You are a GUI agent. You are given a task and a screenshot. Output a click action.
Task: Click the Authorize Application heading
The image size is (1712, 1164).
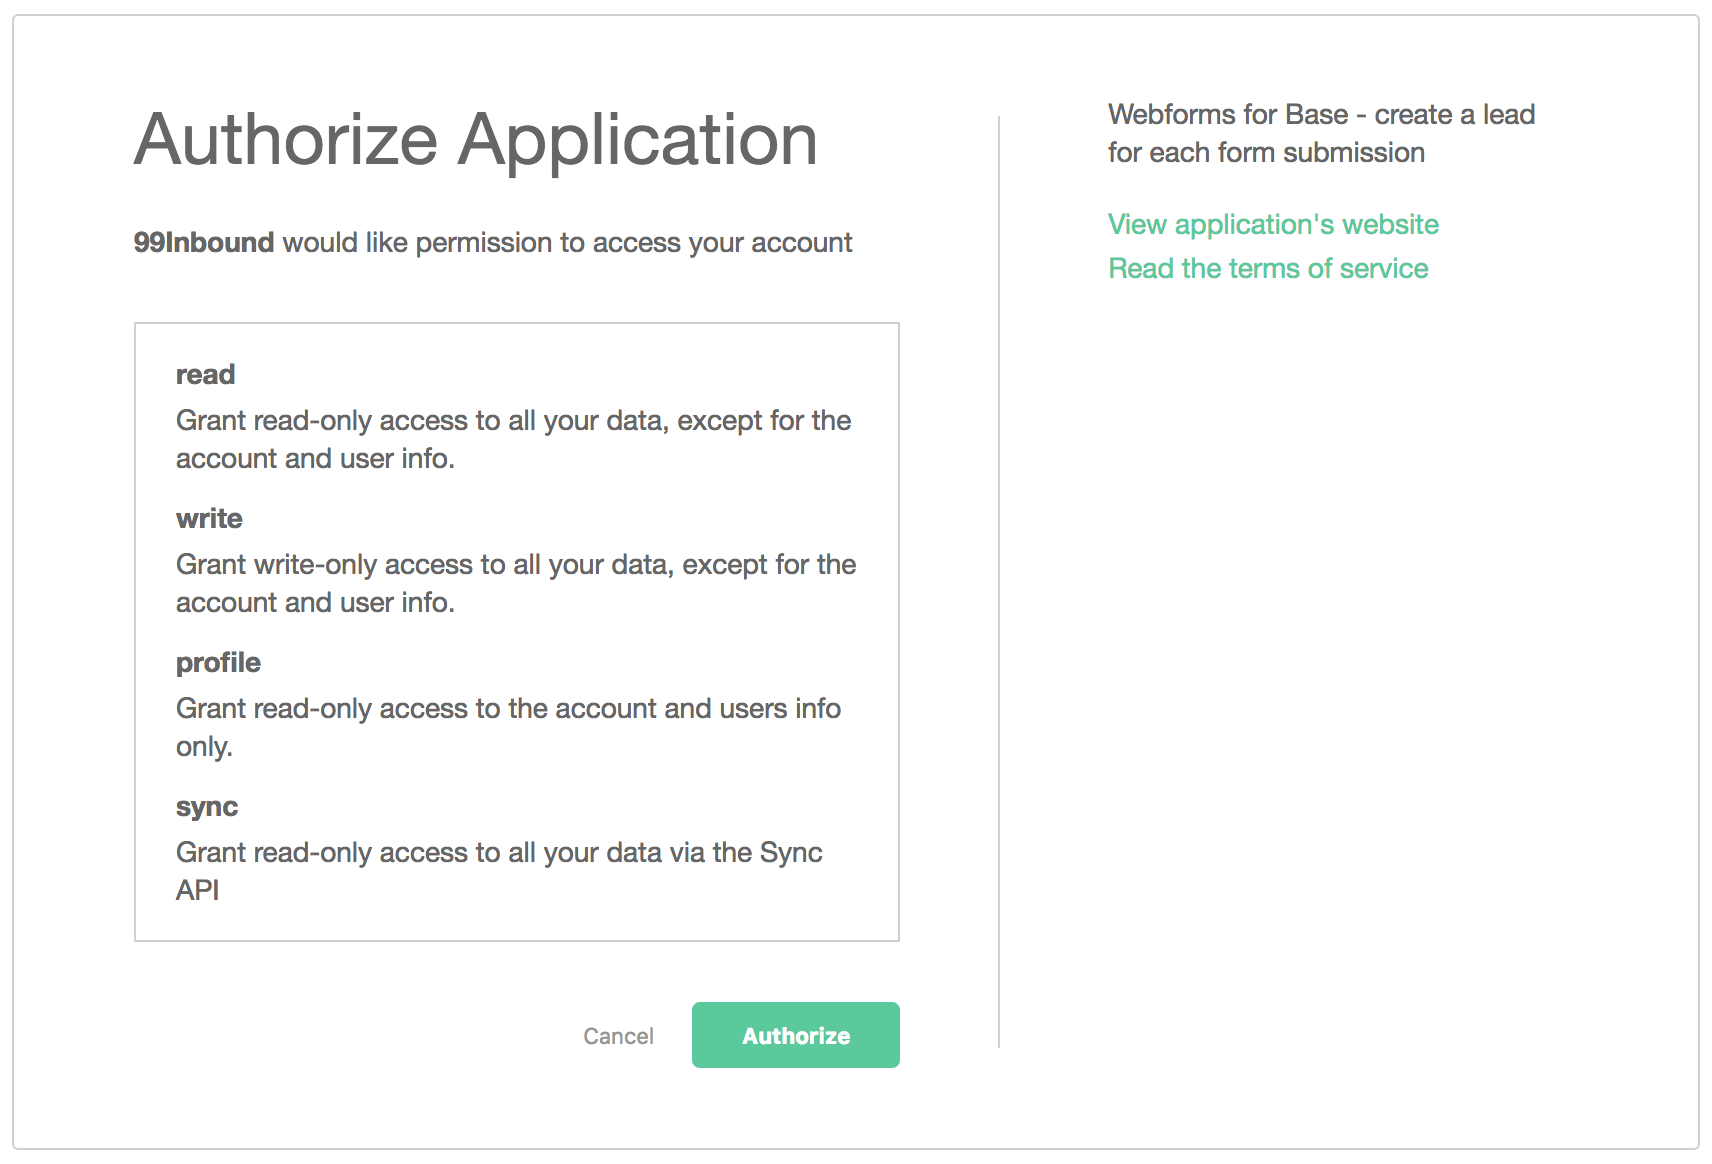click(476, 139)
